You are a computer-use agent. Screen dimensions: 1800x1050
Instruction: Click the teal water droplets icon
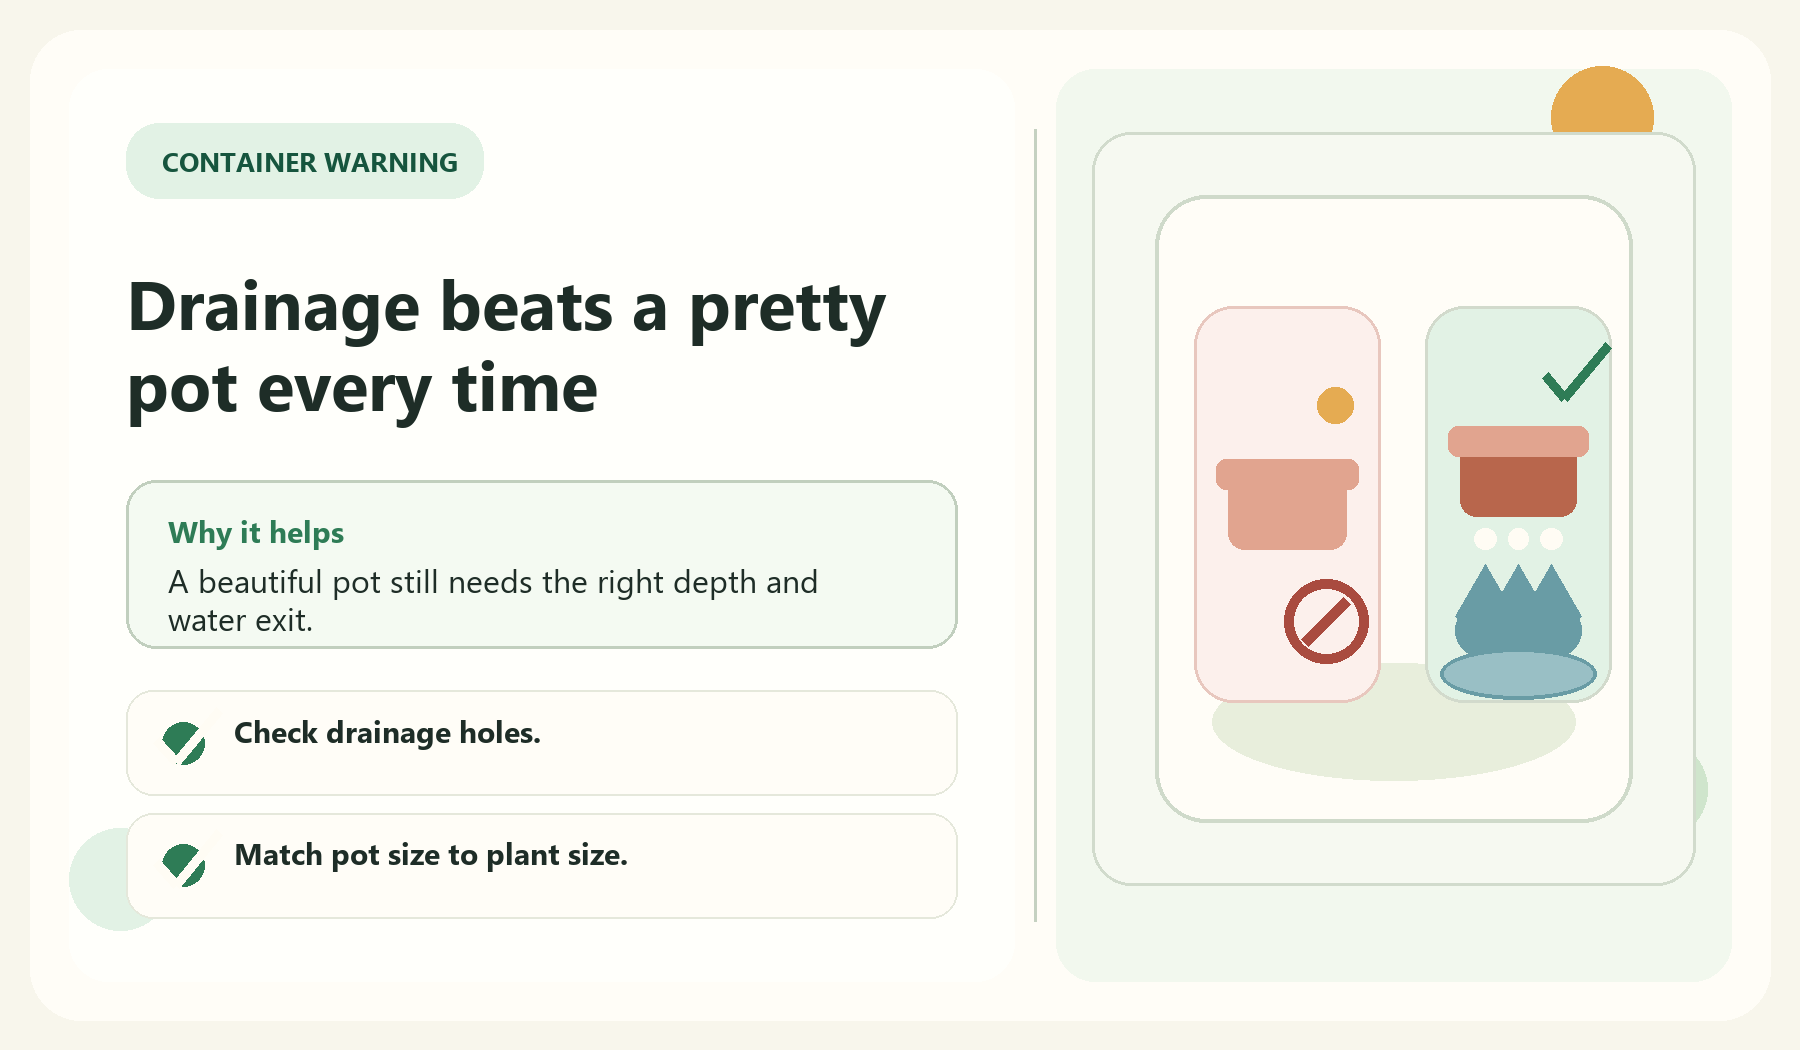coord(1518,609)
